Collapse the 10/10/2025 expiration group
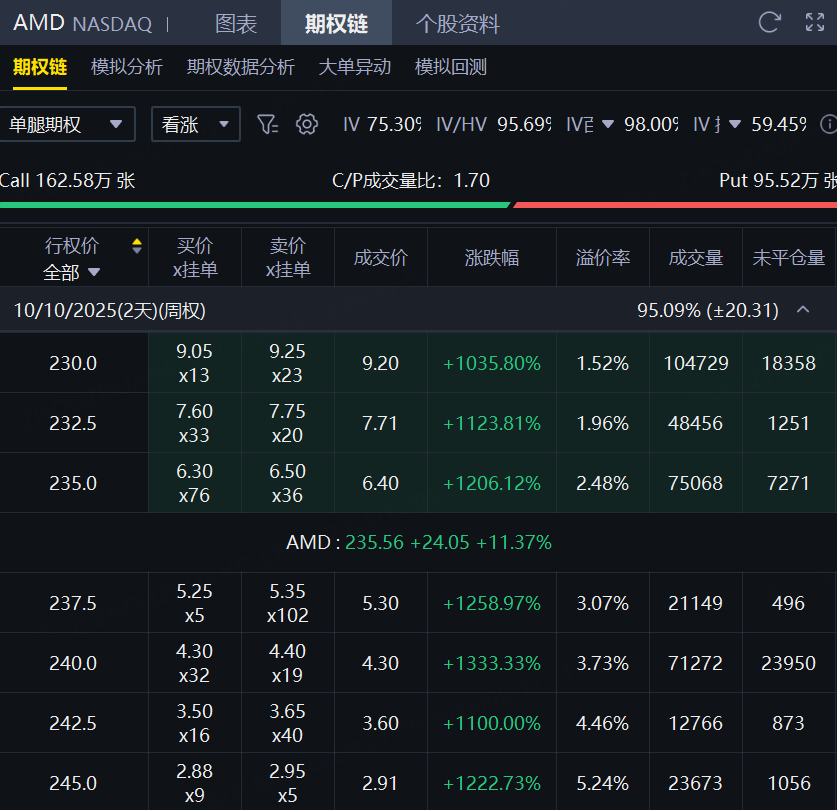Screen dimensions: 837x810 coord(802,310)
